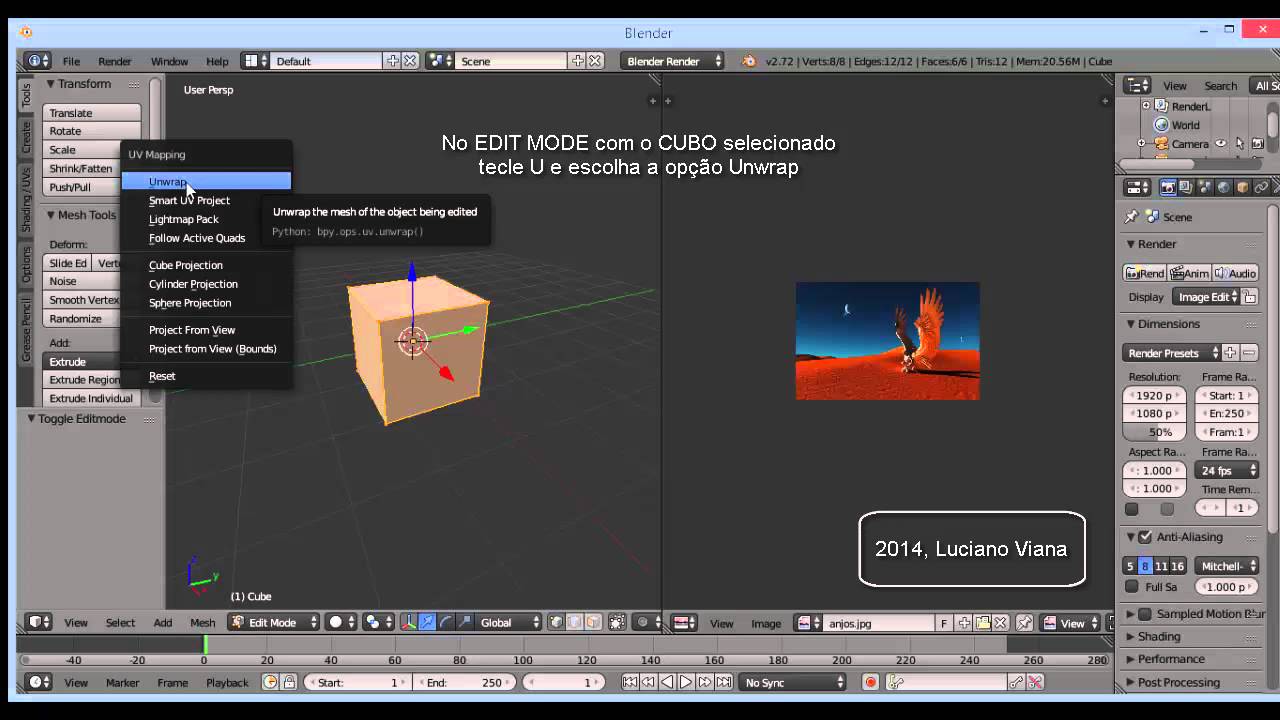The height and width of the screenshot is (720, 1280).
Task: Choose Project From View entry
Action: (206, 330)
